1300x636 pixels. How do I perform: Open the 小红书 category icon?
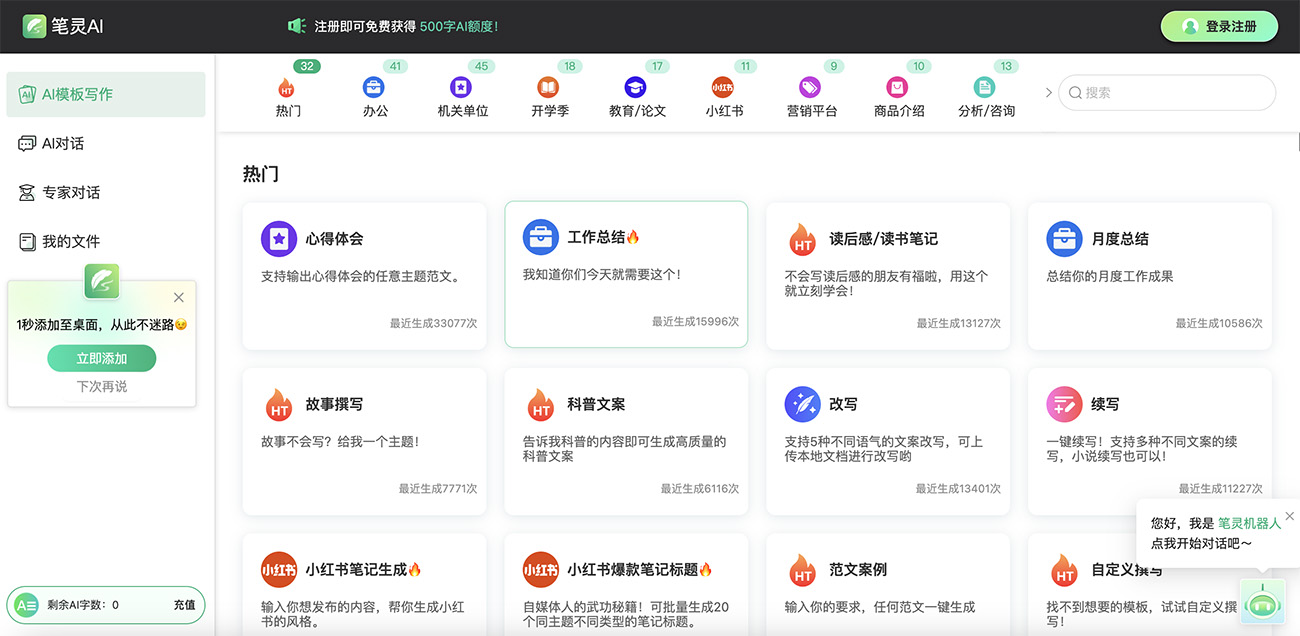[722, 88]
